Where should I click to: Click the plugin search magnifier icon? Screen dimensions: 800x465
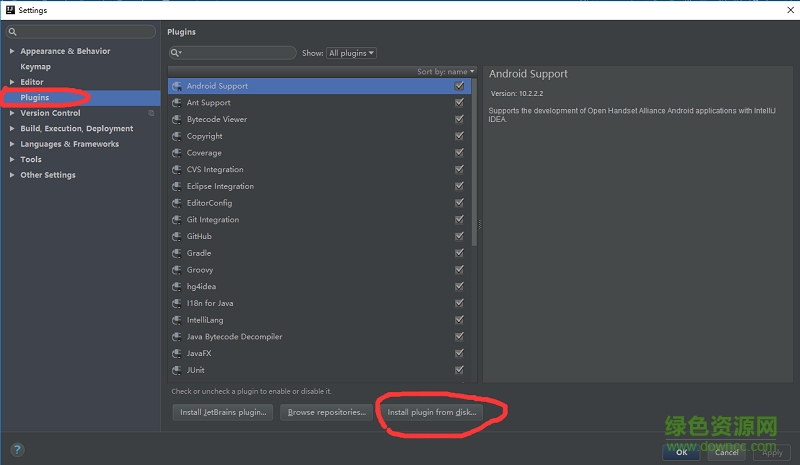[176, 53]
